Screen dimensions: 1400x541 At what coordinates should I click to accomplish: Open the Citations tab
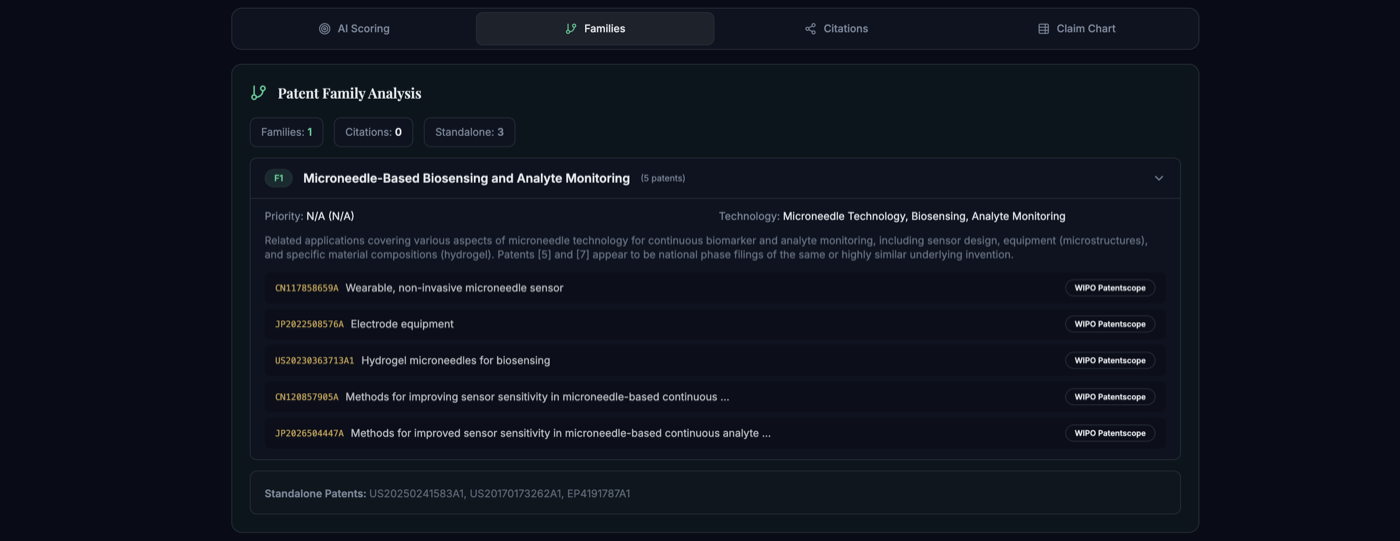point(836,29)
